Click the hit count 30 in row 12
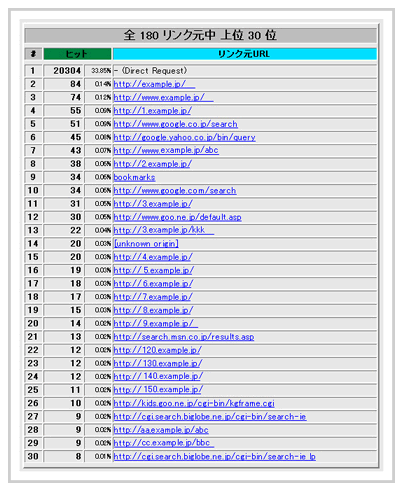This screenshot has height=491, width=403. pos(75,217)
